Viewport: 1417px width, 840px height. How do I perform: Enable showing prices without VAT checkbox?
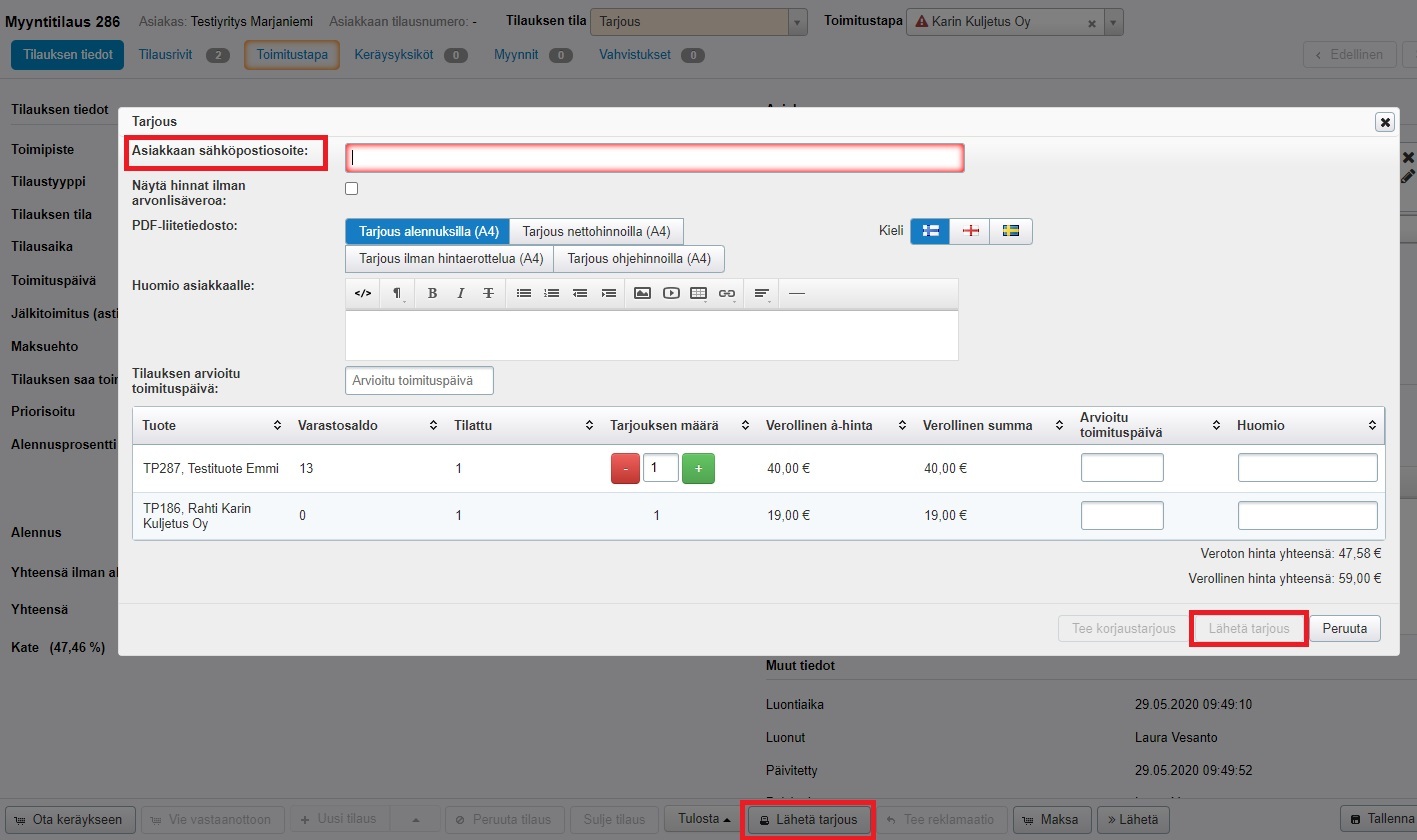(351, 189)
